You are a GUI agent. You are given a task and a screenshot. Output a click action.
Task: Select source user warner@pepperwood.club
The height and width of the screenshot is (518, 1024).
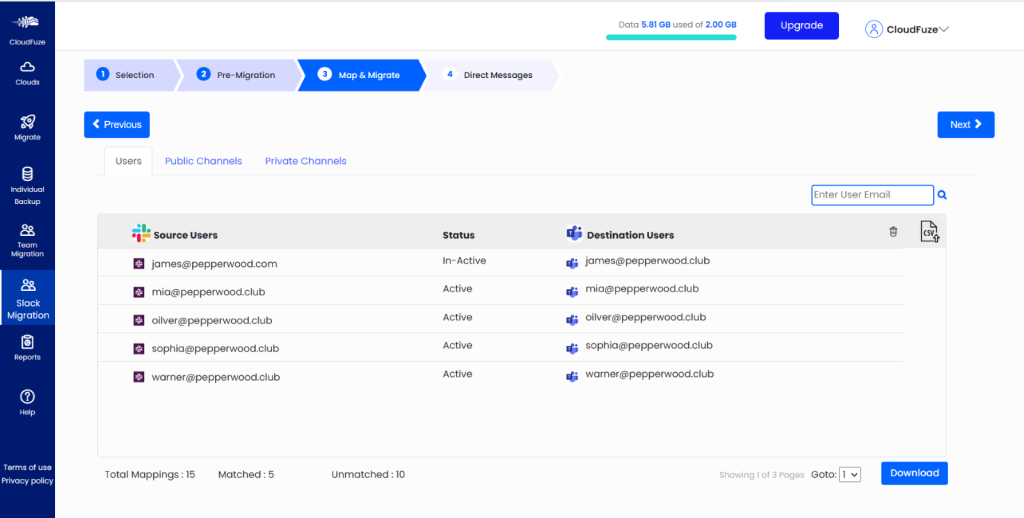point(216,377)
